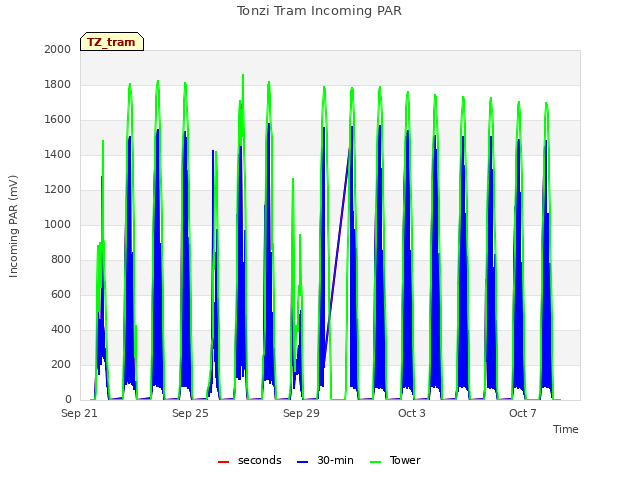Click the 200 y-axis tick label

pos(61,364)
